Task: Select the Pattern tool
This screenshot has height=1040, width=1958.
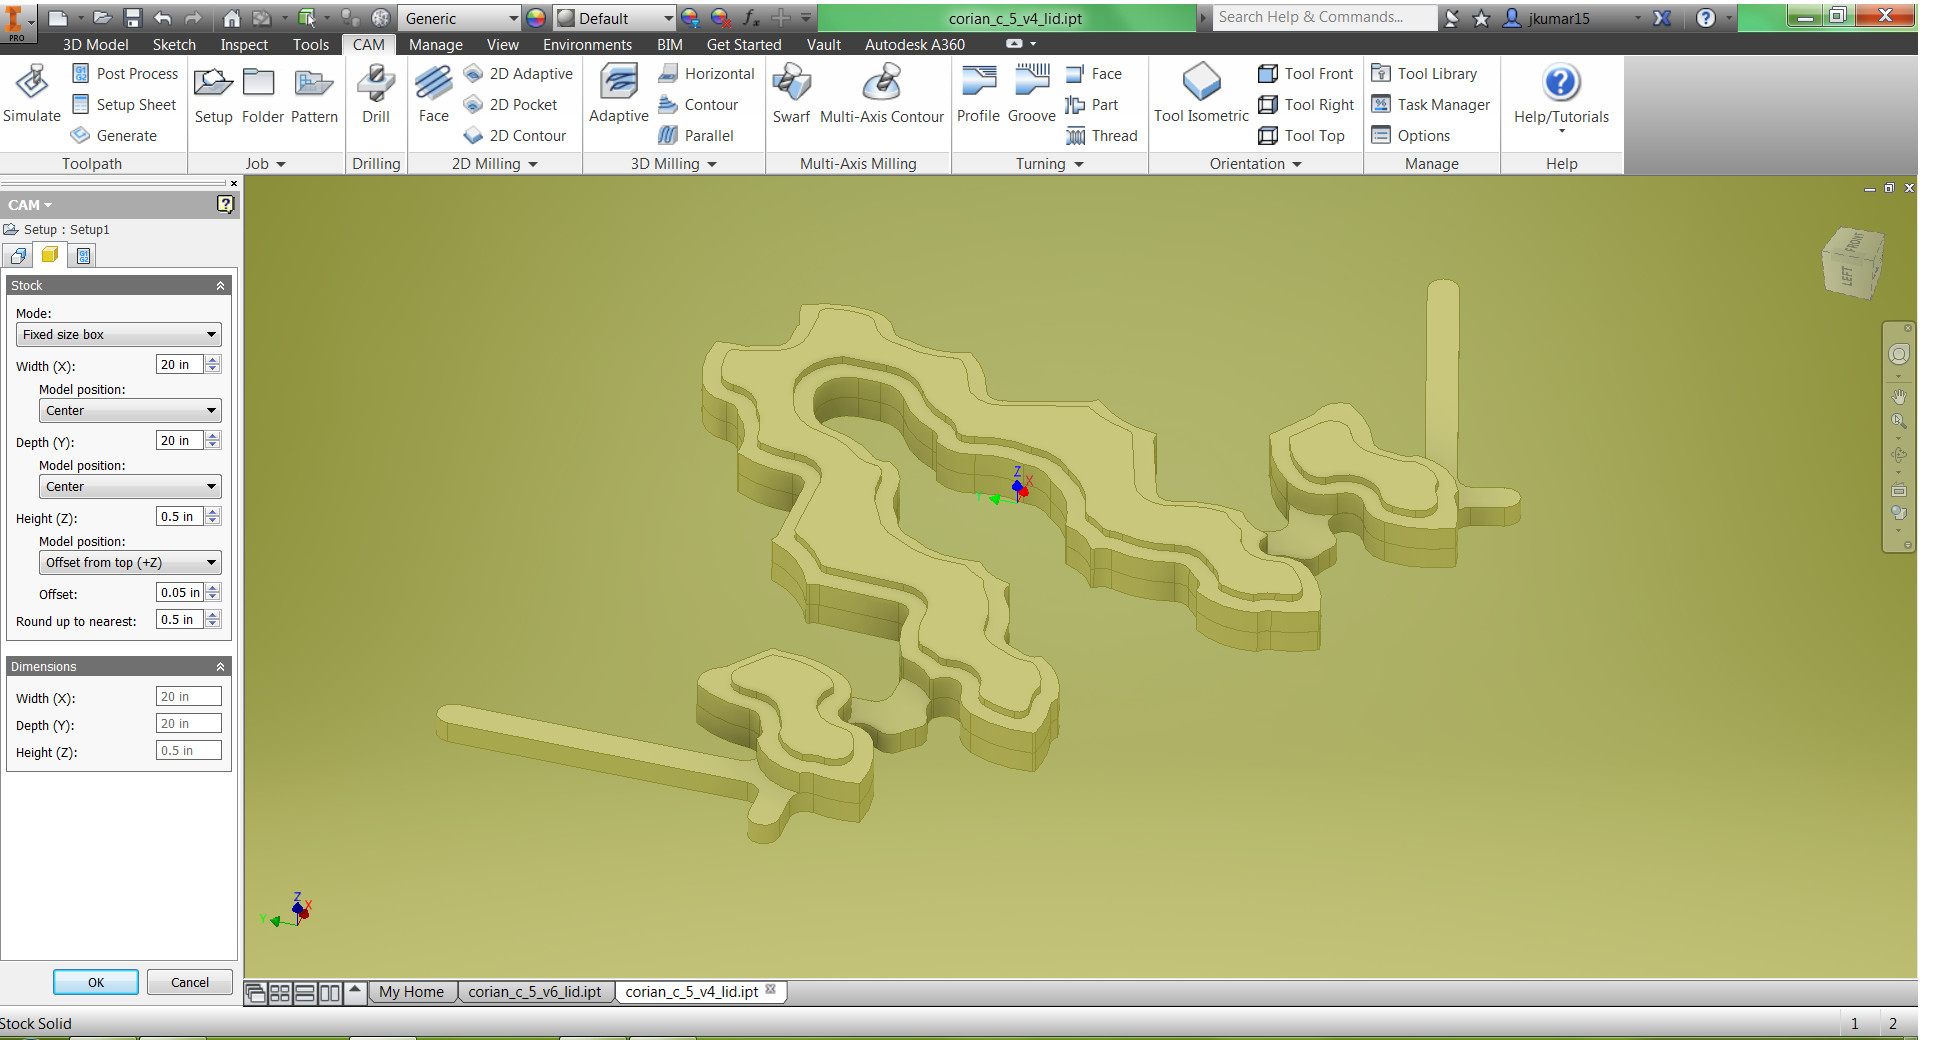Action: [x=314, y=95]
